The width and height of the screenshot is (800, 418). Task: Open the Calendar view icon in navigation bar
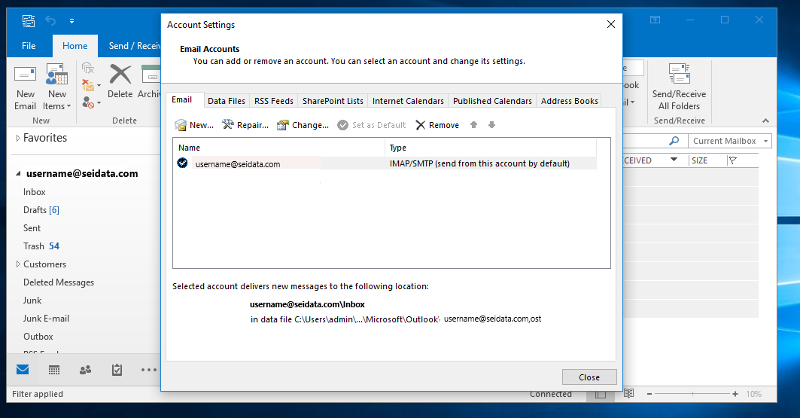(54, 369)
